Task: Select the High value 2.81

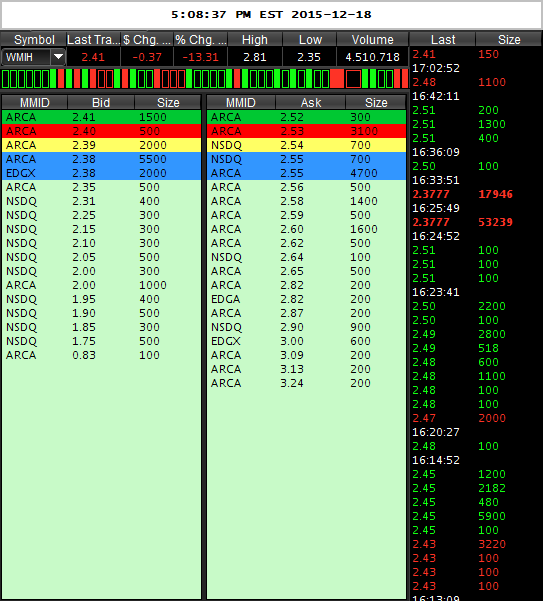Action: 255,57
